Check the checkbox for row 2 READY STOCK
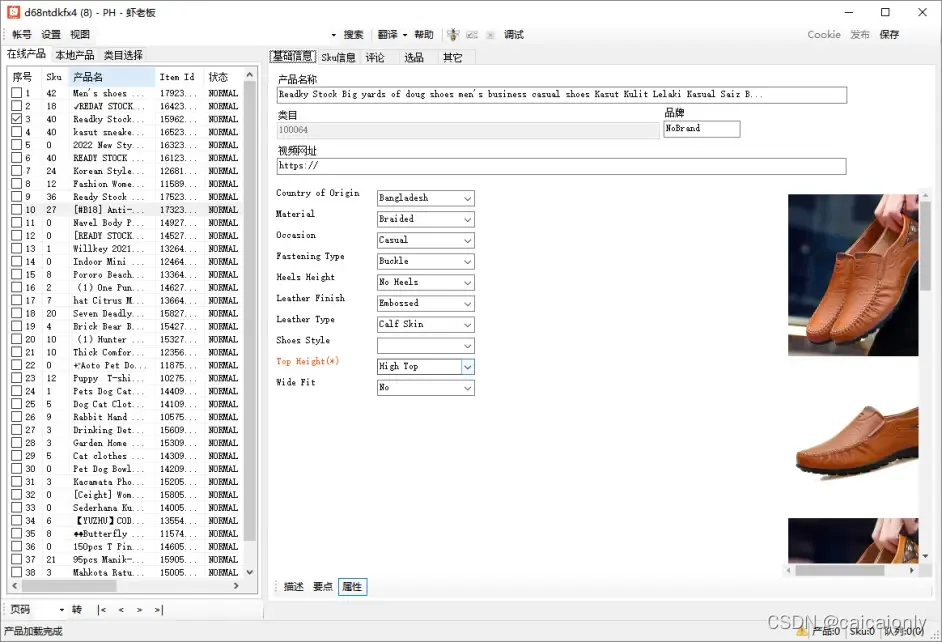The width and height of the screenshot is (942, 642). 16,106
